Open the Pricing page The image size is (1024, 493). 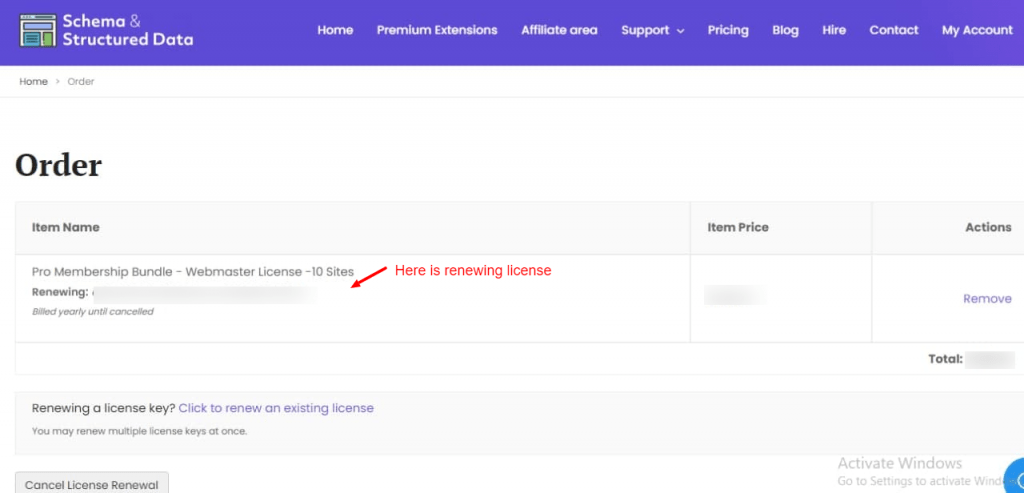728,30
